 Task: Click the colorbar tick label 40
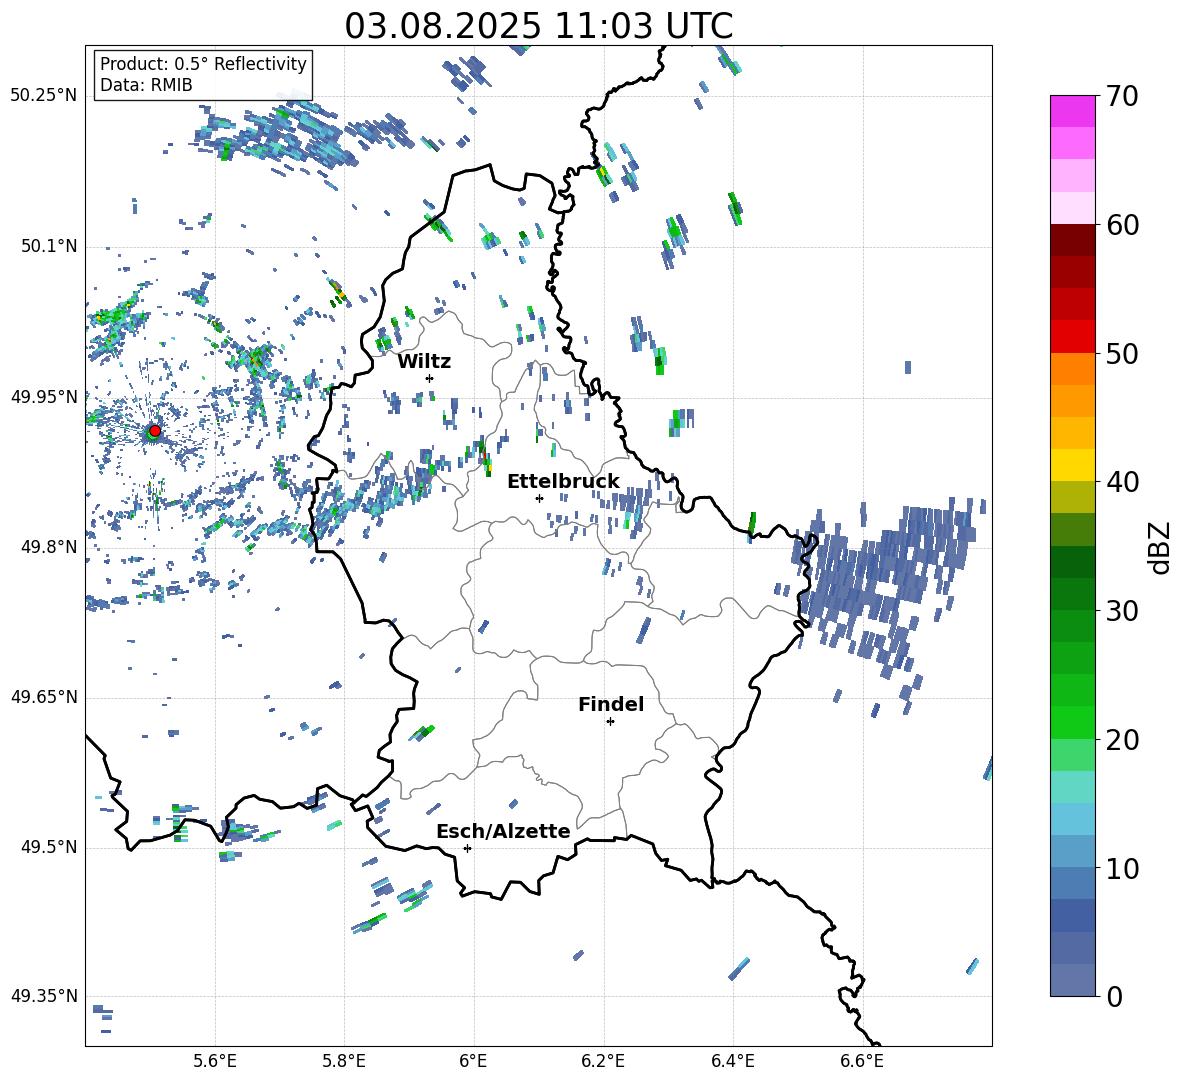1122,482
